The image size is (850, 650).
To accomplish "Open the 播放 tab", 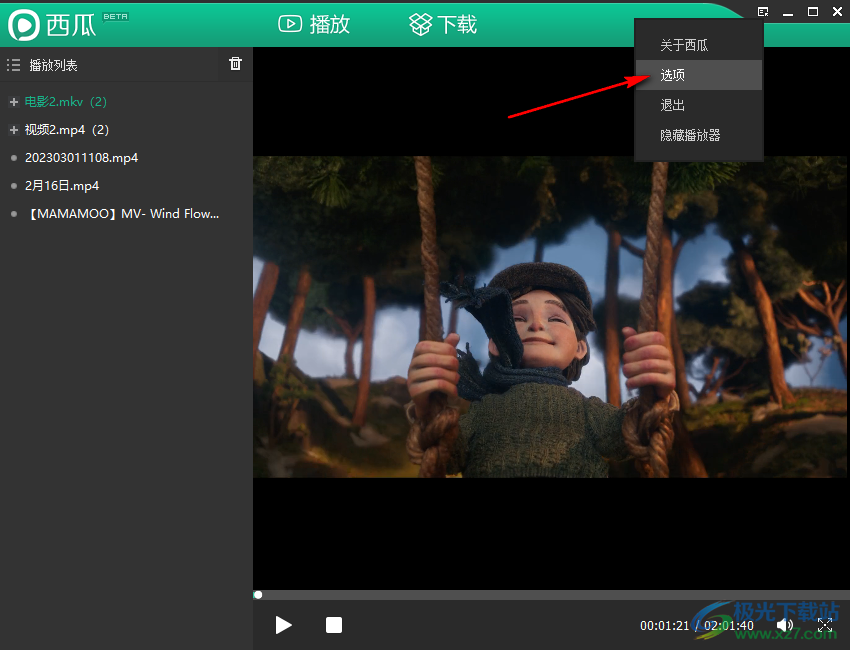I will click(314, 24).
